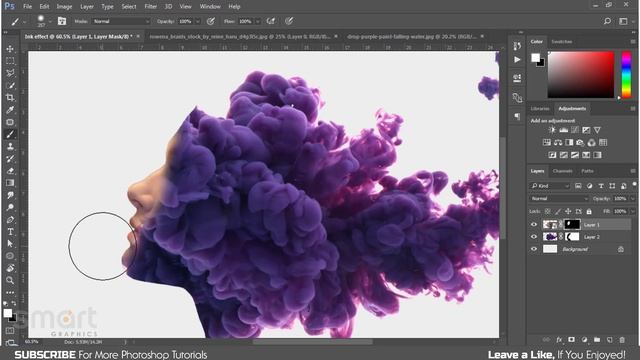Select the Crop tool
This screenshot has width=640, height=360.
tap(10, 98)
